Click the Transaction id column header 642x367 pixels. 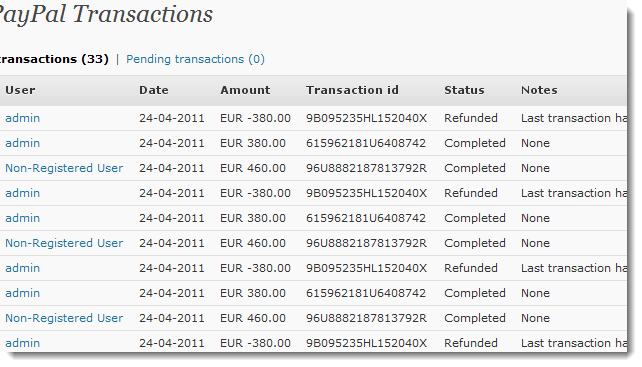(x=352, y=90)
